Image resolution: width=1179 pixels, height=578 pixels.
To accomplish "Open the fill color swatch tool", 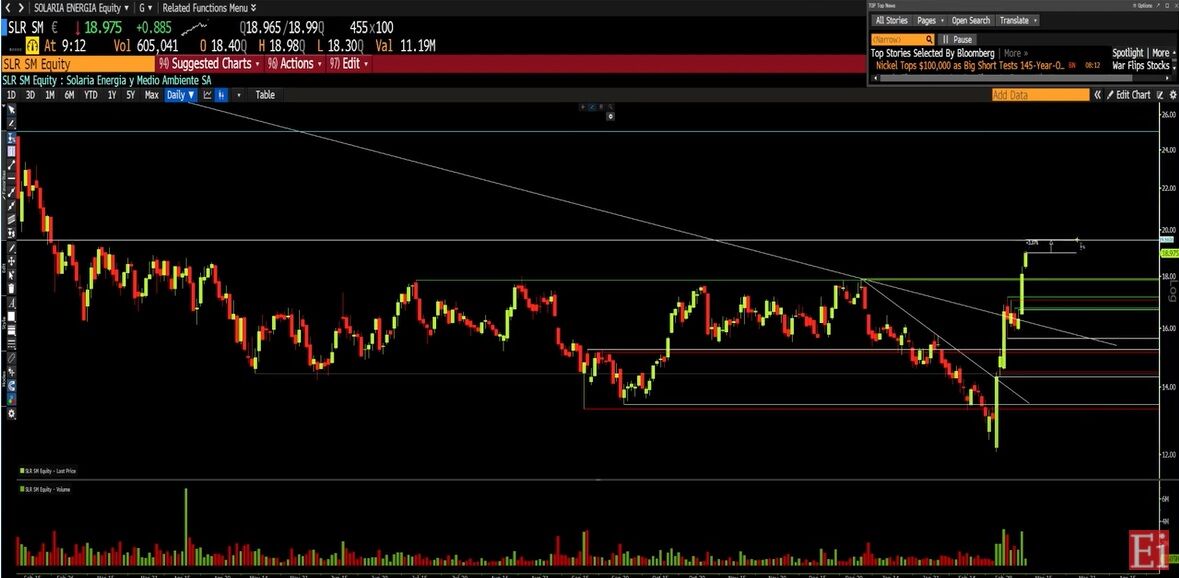I will tap(11, 316).
